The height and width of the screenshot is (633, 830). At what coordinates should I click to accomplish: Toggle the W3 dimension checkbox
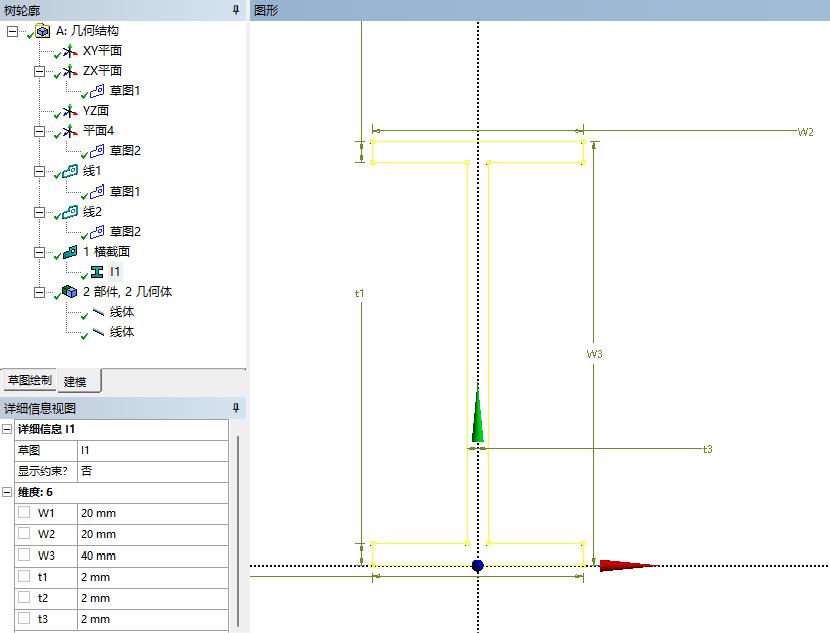click(23, 555)
